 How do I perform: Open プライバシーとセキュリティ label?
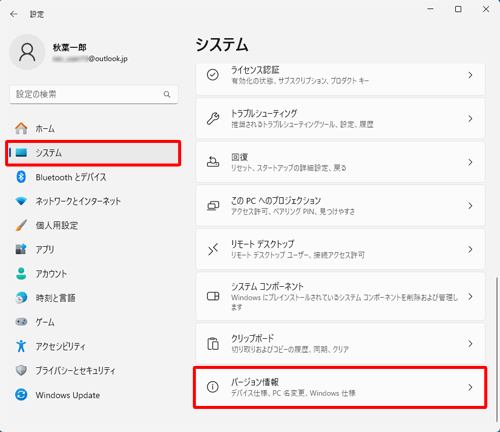pyautogui.click(x=75, y=370)
